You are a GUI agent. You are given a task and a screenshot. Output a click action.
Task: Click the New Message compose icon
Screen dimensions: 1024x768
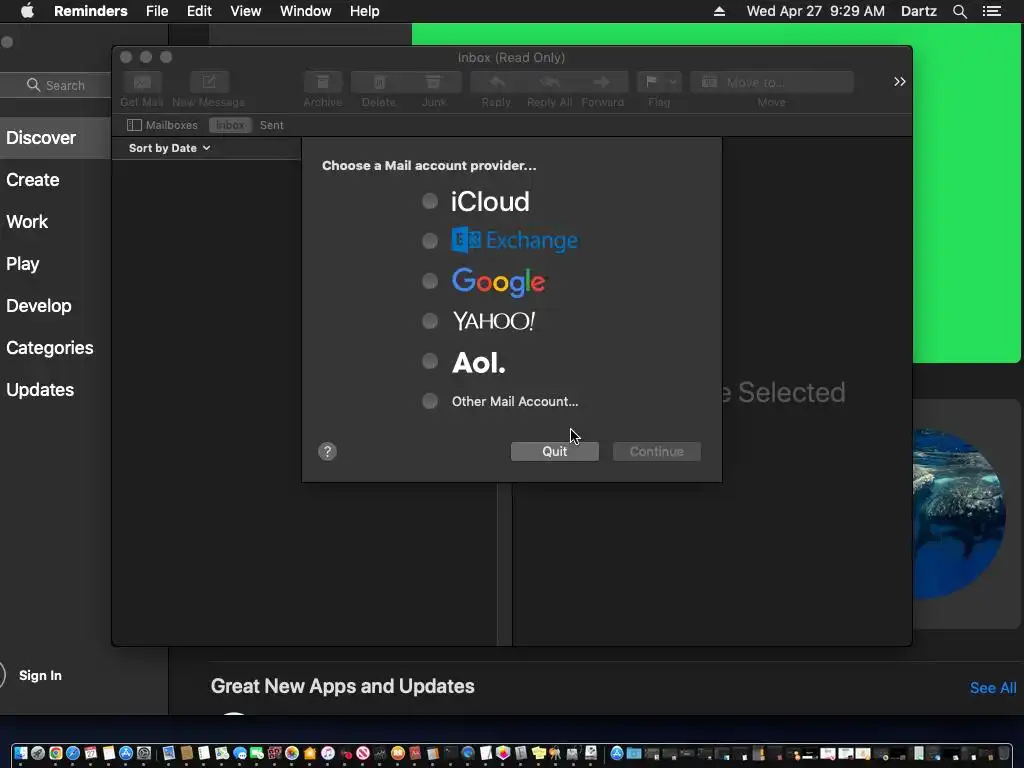[x=209, y=82]
